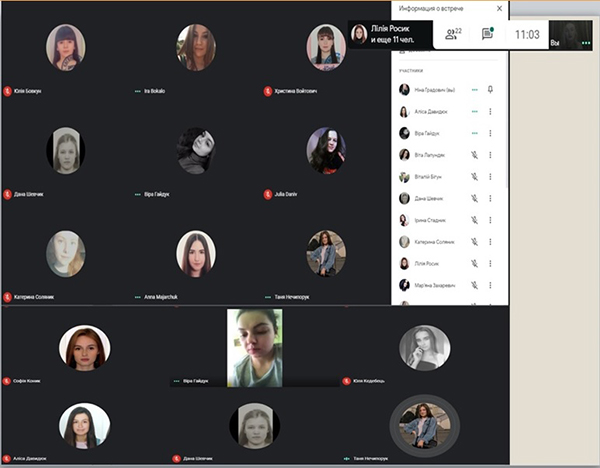Image resolution: width=600 pixels, height=468 pixels.
Task: Open the three-dot menu for Ірина Стадник
Action: (x=490, y=220)
